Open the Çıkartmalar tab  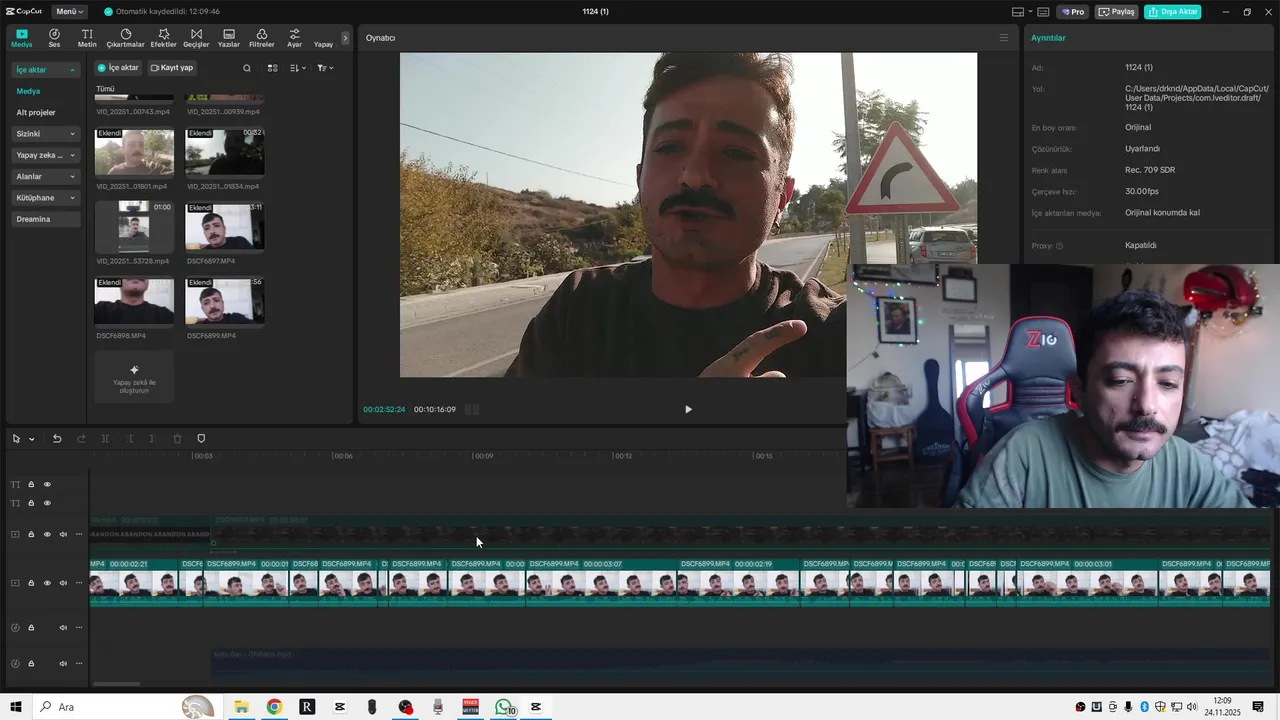(x=126, y=38)
